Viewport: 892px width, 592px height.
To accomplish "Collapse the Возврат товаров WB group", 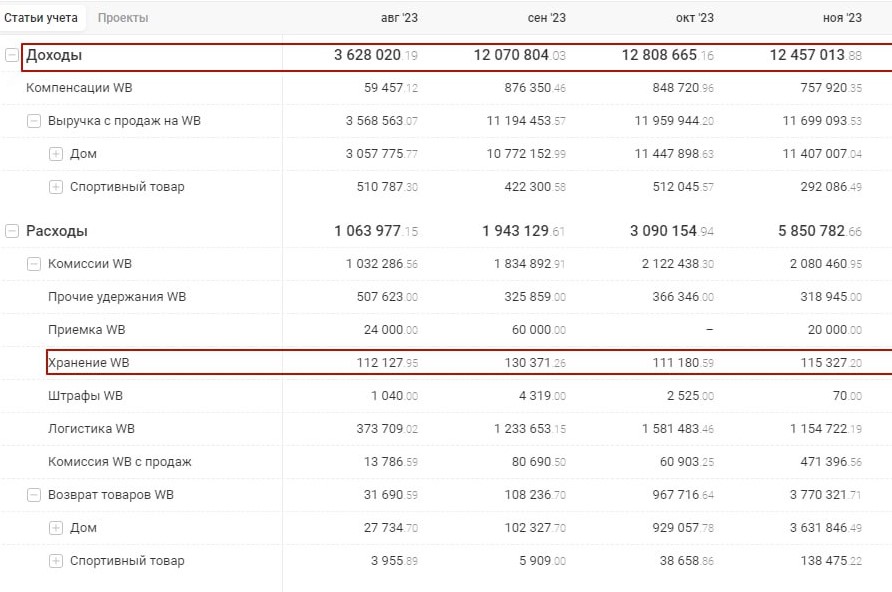I will (34, 495).
